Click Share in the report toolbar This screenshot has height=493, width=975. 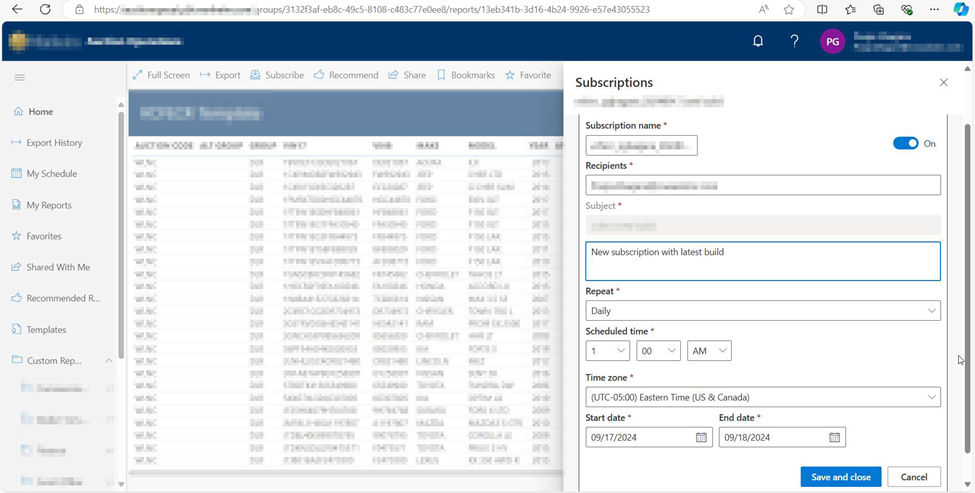407,75
